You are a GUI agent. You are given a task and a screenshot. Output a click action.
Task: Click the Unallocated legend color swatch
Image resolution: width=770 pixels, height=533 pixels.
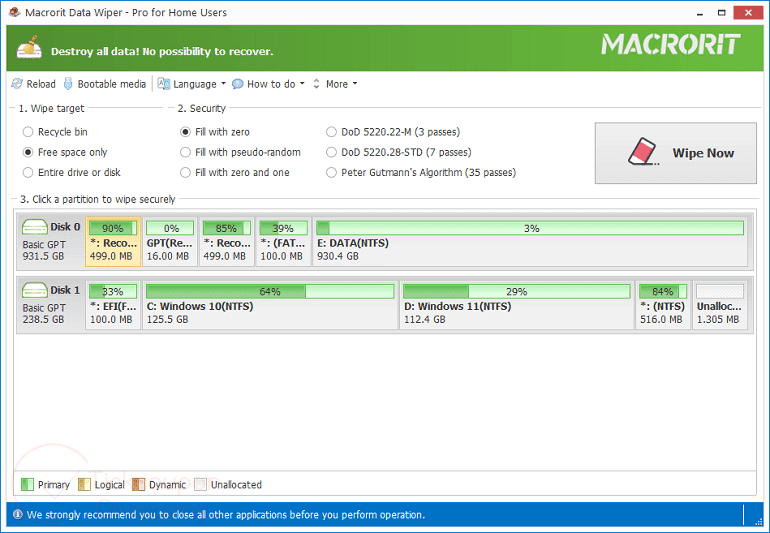point(200,484)
